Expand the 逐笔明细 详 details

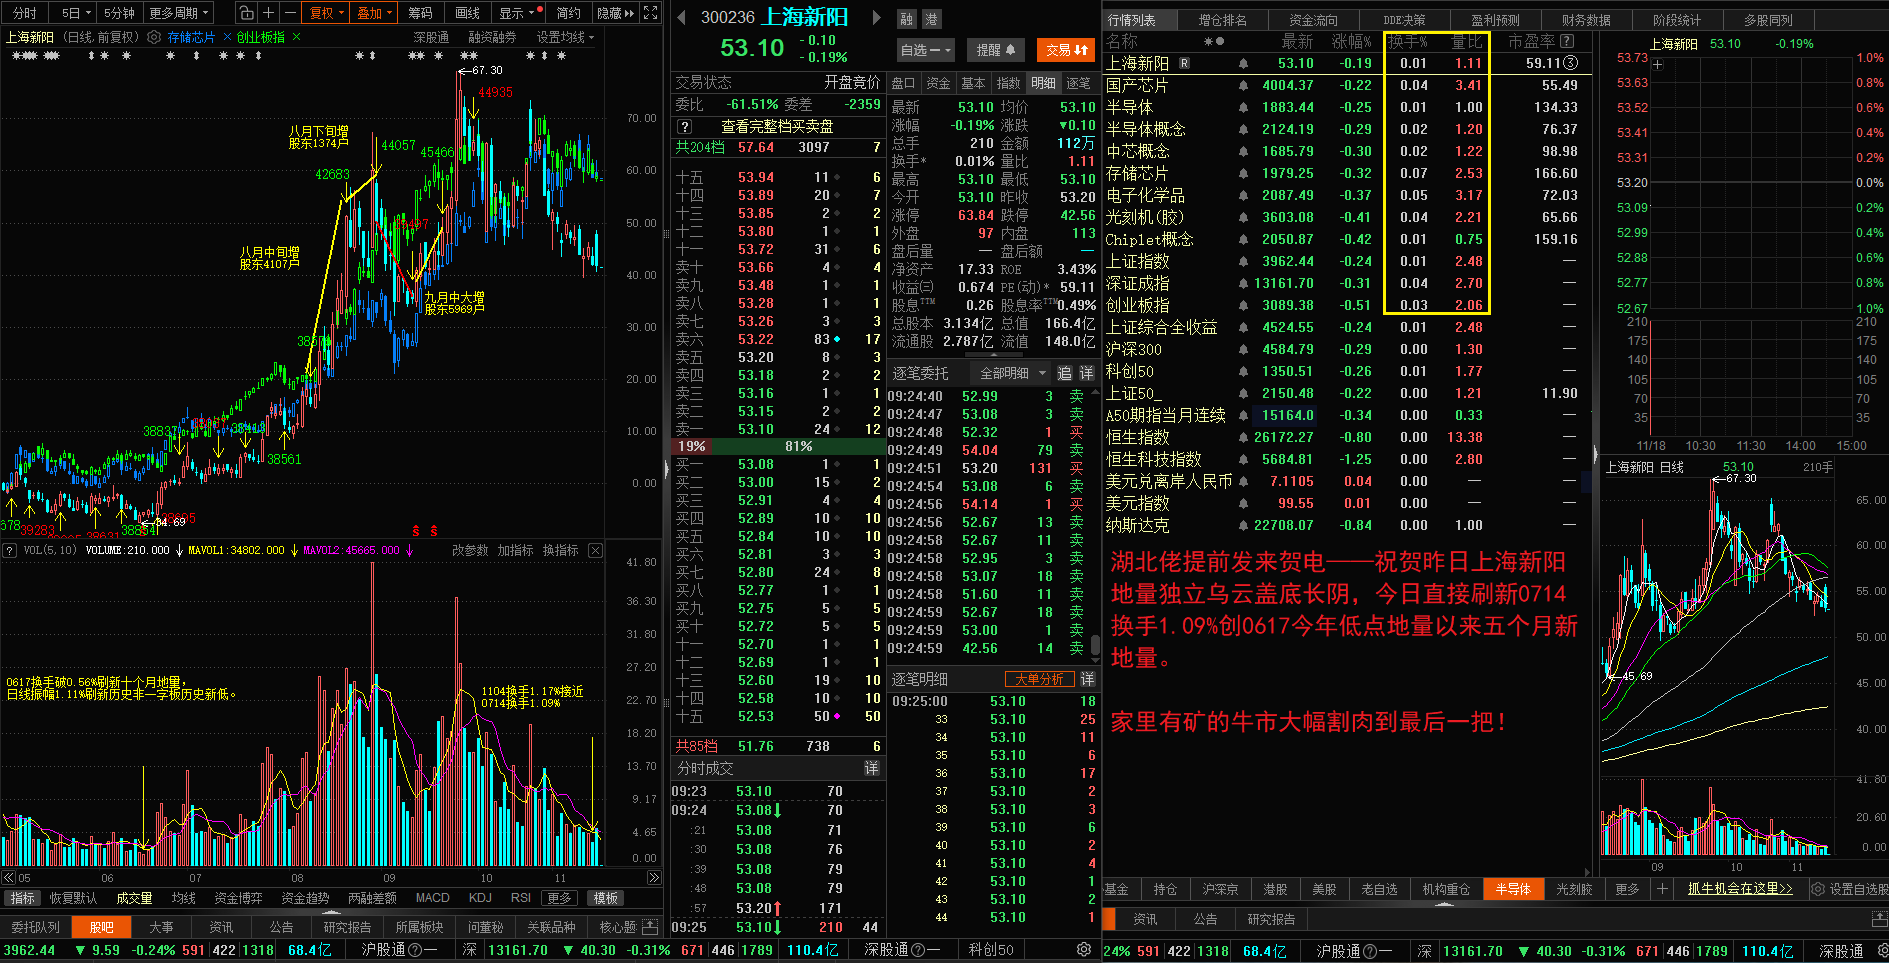1087,679
